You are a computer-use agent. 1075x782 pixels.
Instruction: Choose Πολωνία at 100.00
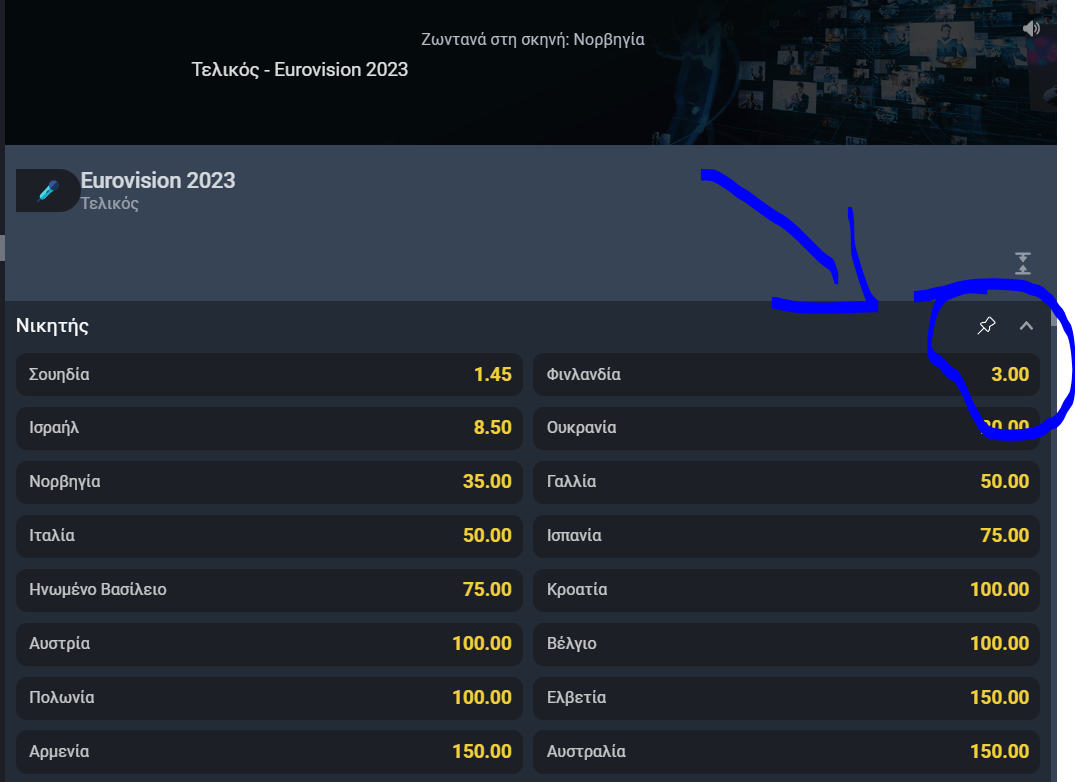[x=269, y=698]
